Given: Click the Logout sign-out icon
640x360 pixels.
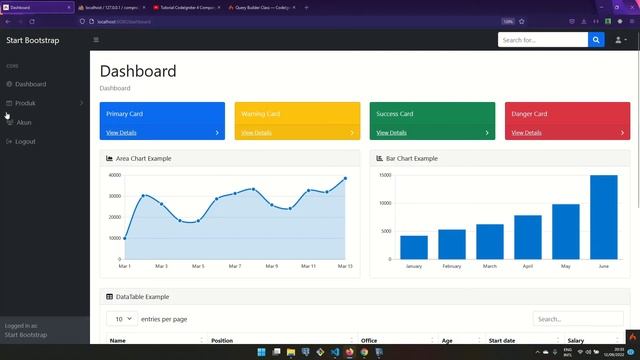Looking at the screenshot, I should coord(9,142).
